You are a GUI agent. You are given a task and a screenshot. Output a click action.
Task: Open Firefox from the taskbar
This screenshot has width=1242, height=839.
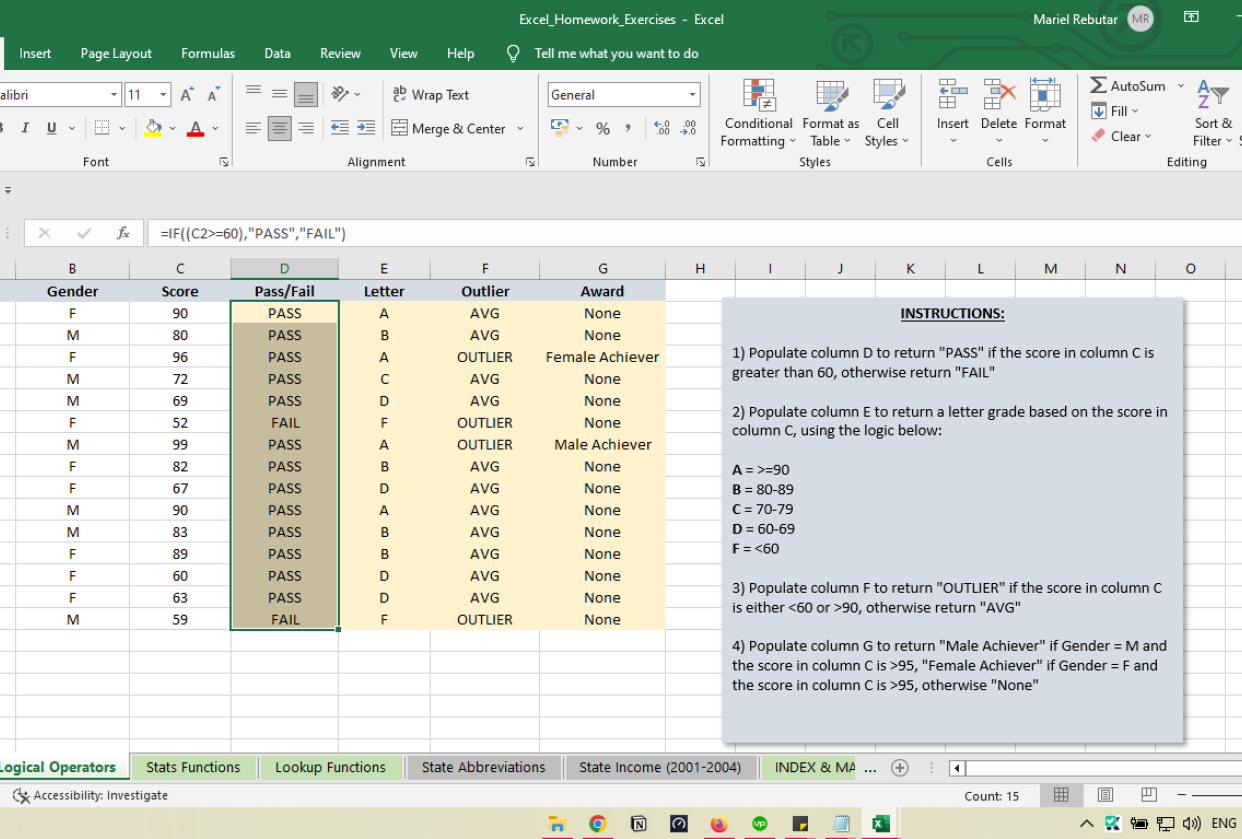718,824
